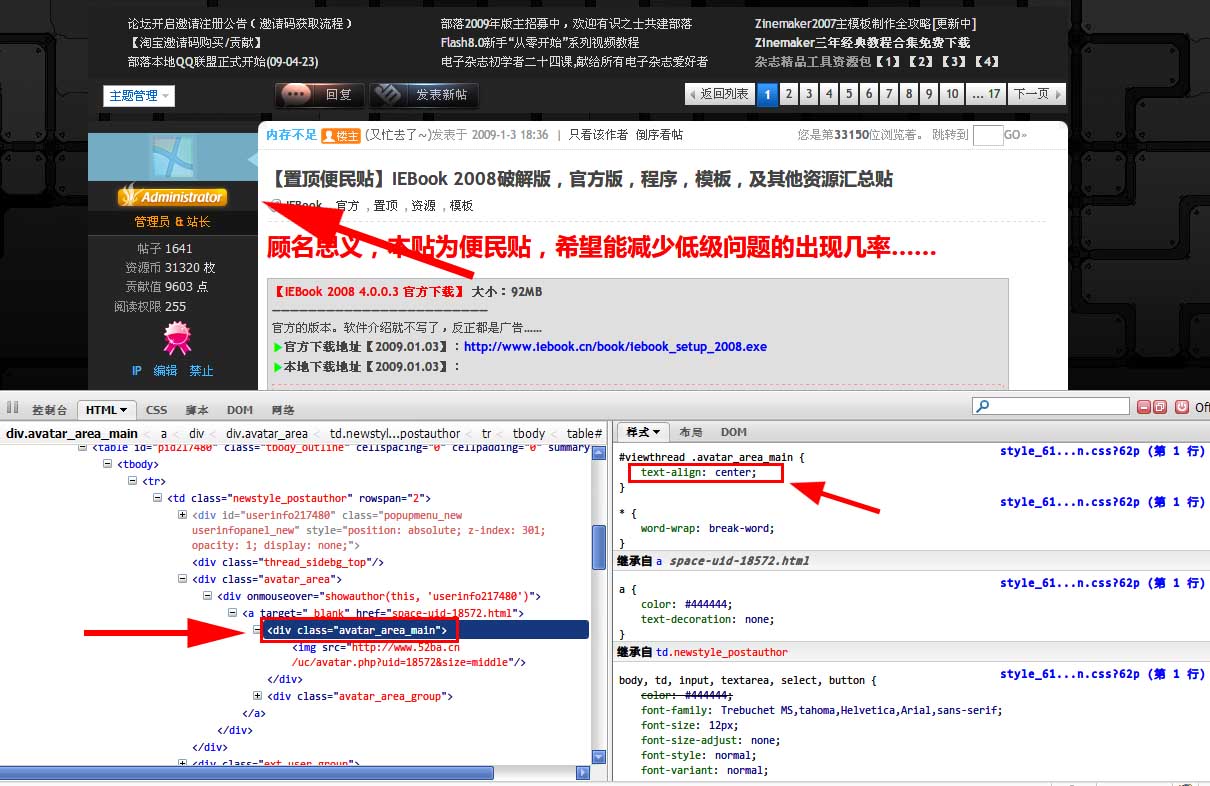1210x786 pixels.
Task: Click 只看该作者 link
Action: click(598, 135)
